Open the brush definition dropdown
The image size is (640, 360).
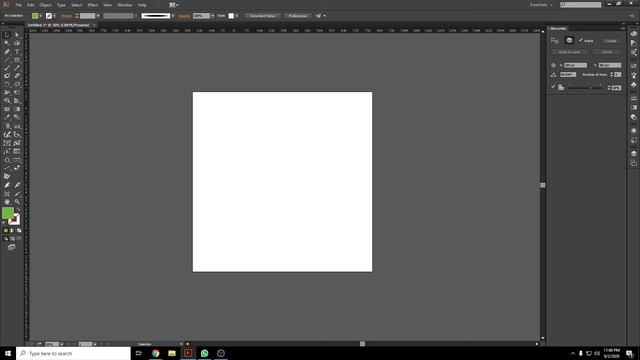click(x=173, y=16)
